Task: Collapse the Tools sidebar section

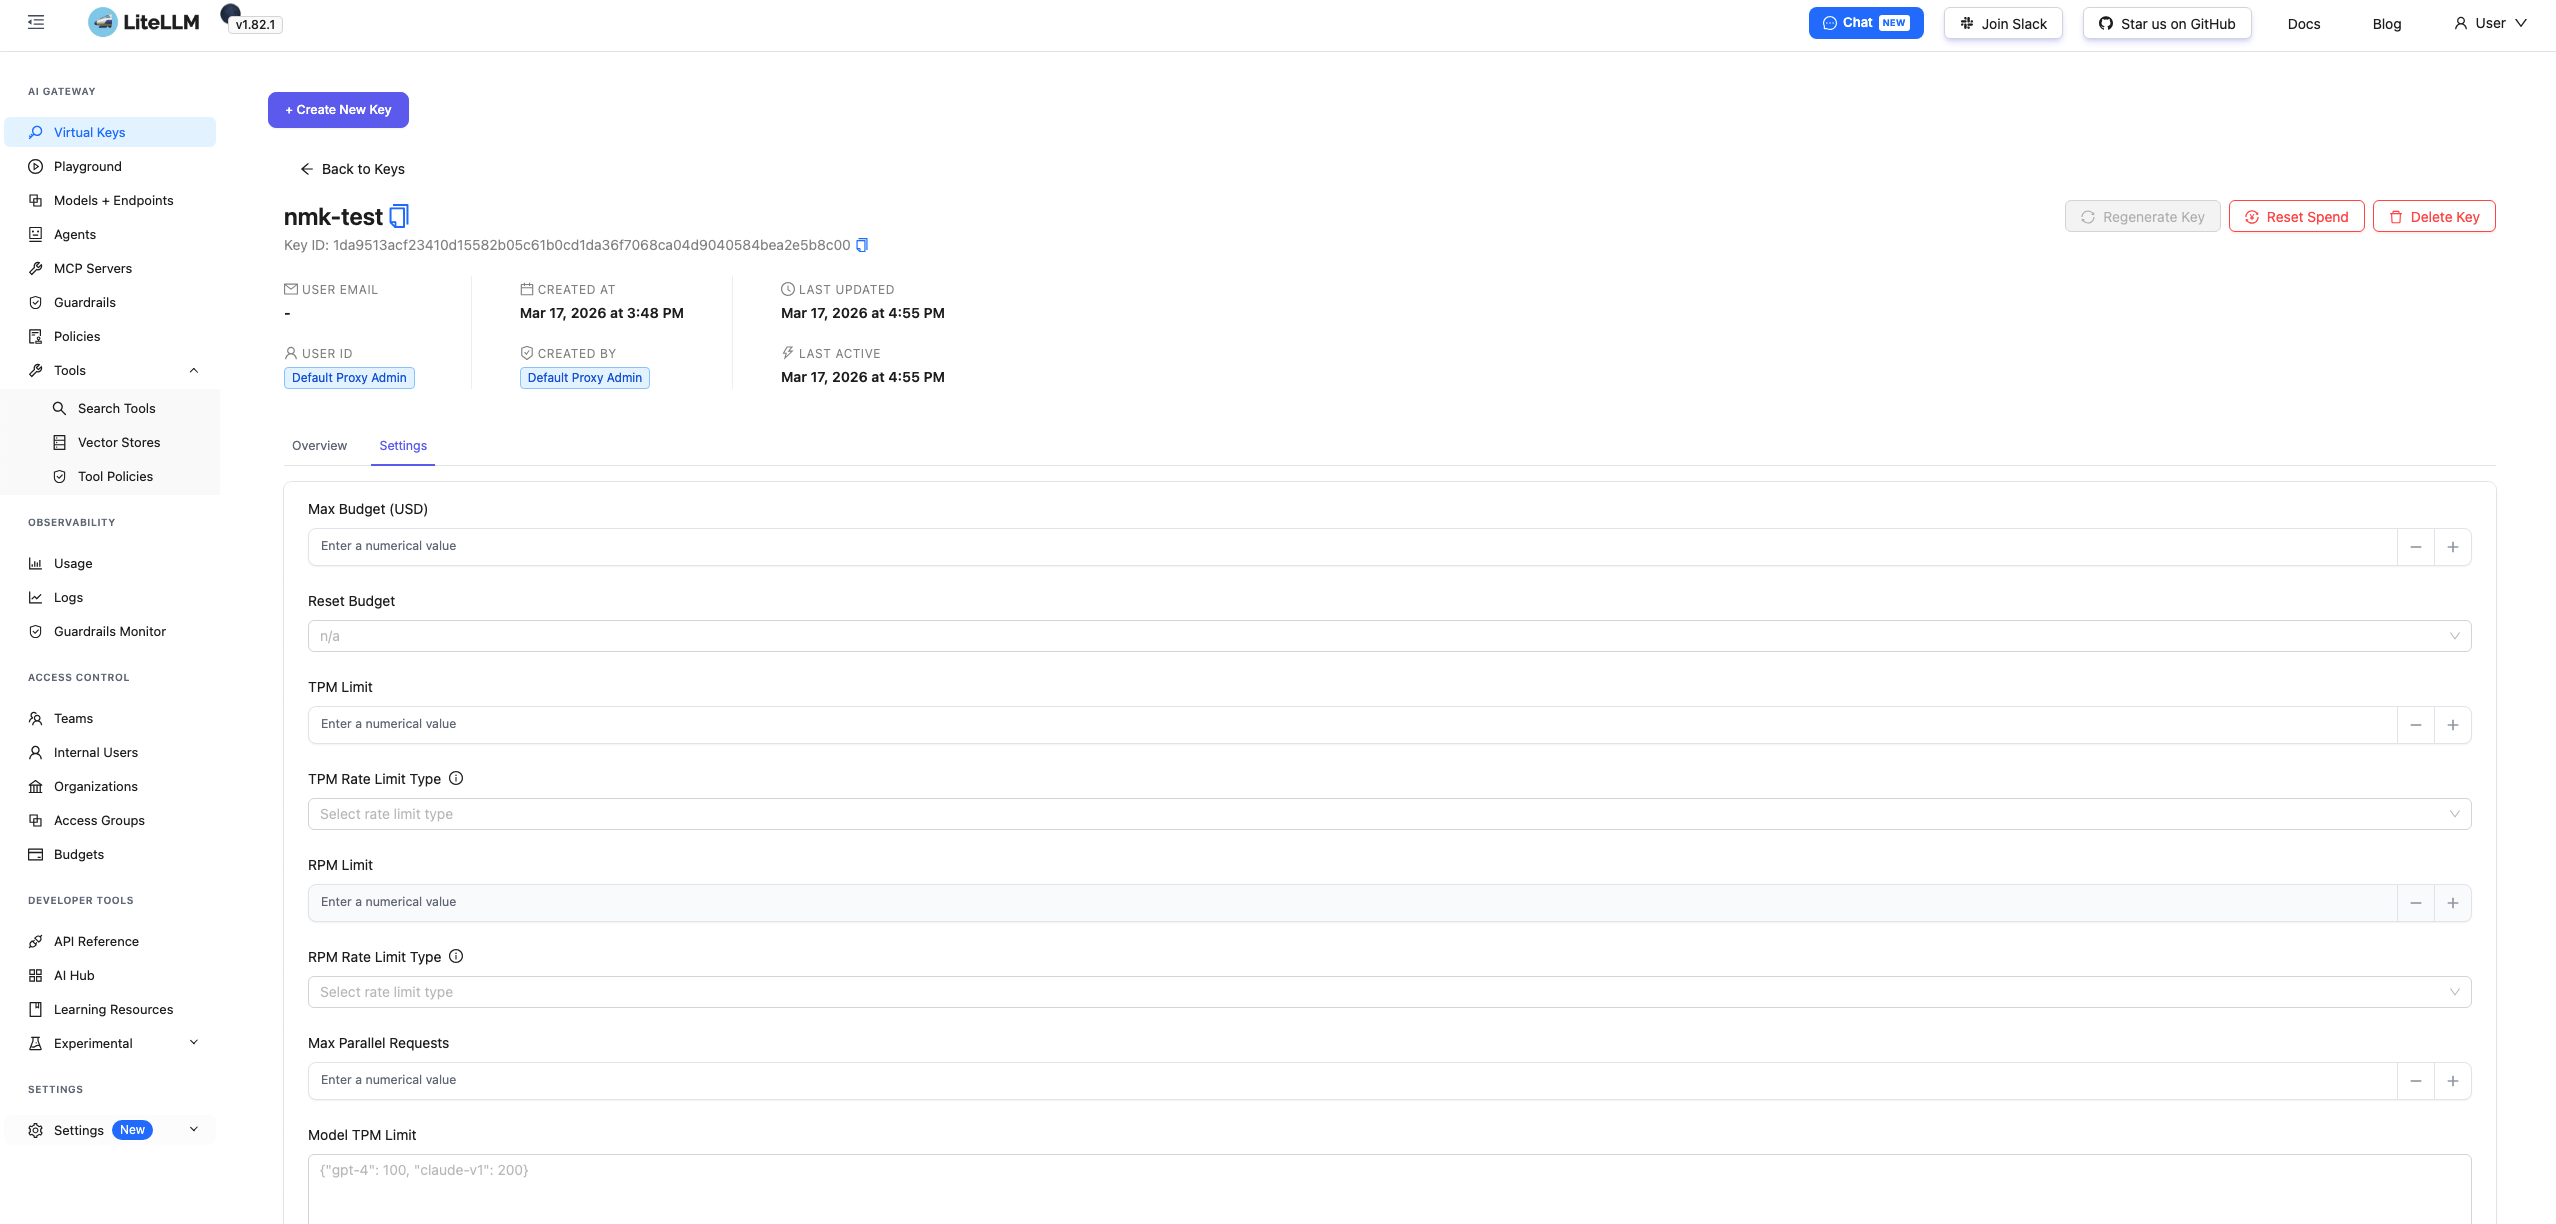Action: (x=194, y=370)
